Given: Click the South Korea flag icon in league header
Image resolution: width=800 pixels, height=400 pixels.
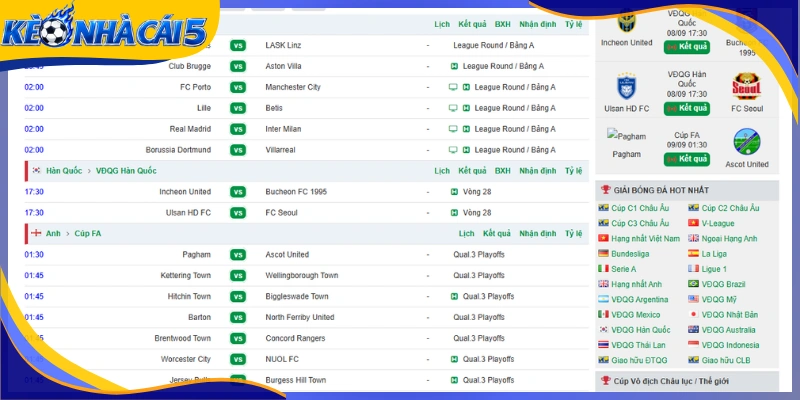Looking at the screenshot, I should click(36, 170).
